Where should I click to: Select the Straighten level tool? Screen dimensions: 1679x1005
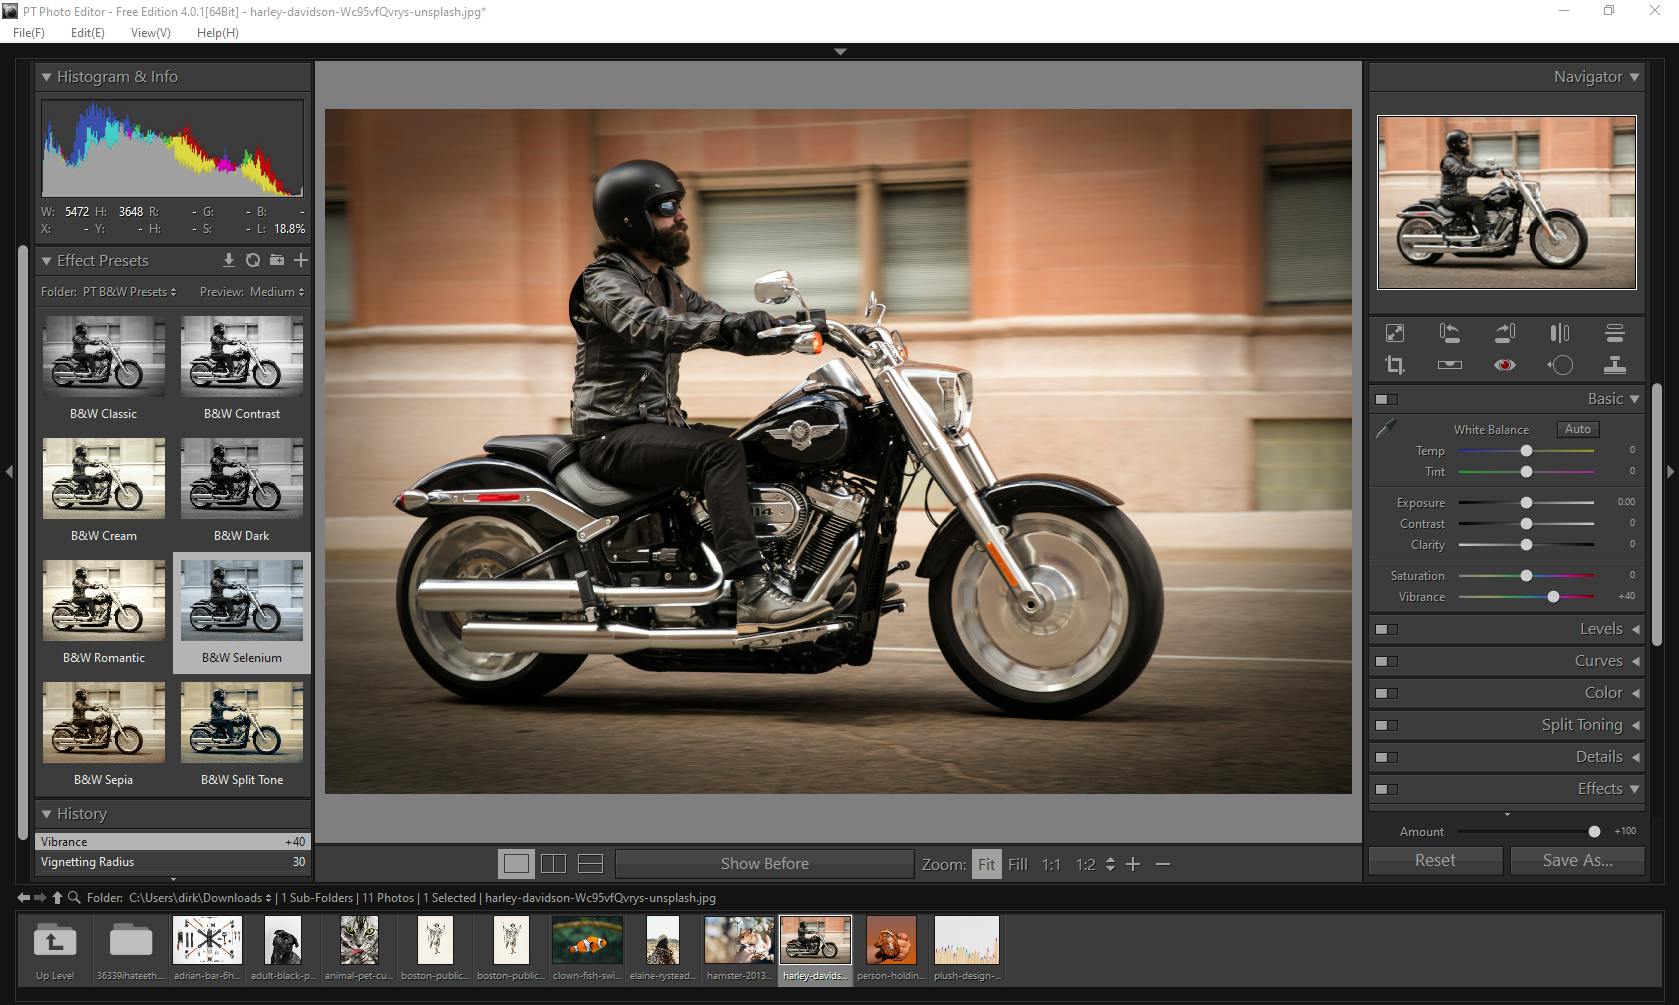click(1449, 365)
